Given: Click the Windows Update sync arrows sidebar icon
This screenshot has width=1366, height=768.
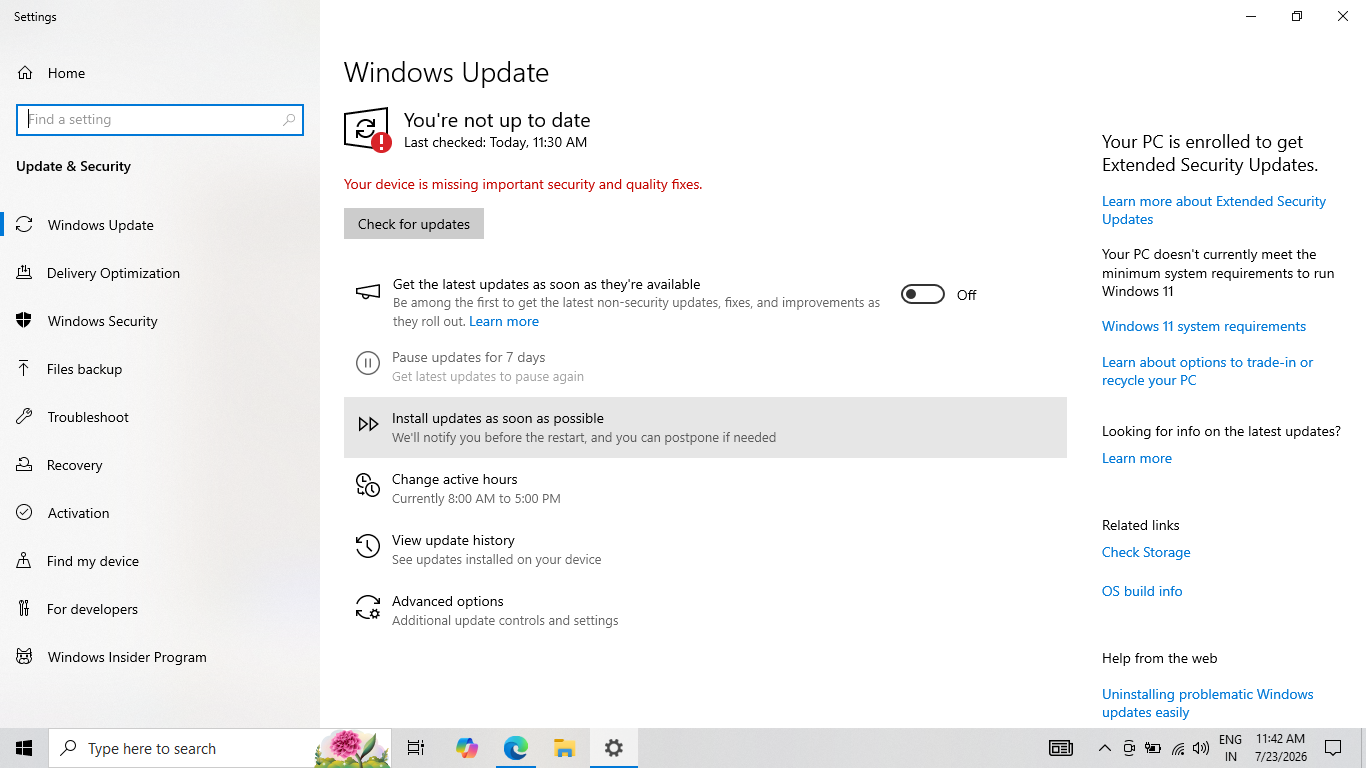Looking at the screenshot, I should (25, 225).
